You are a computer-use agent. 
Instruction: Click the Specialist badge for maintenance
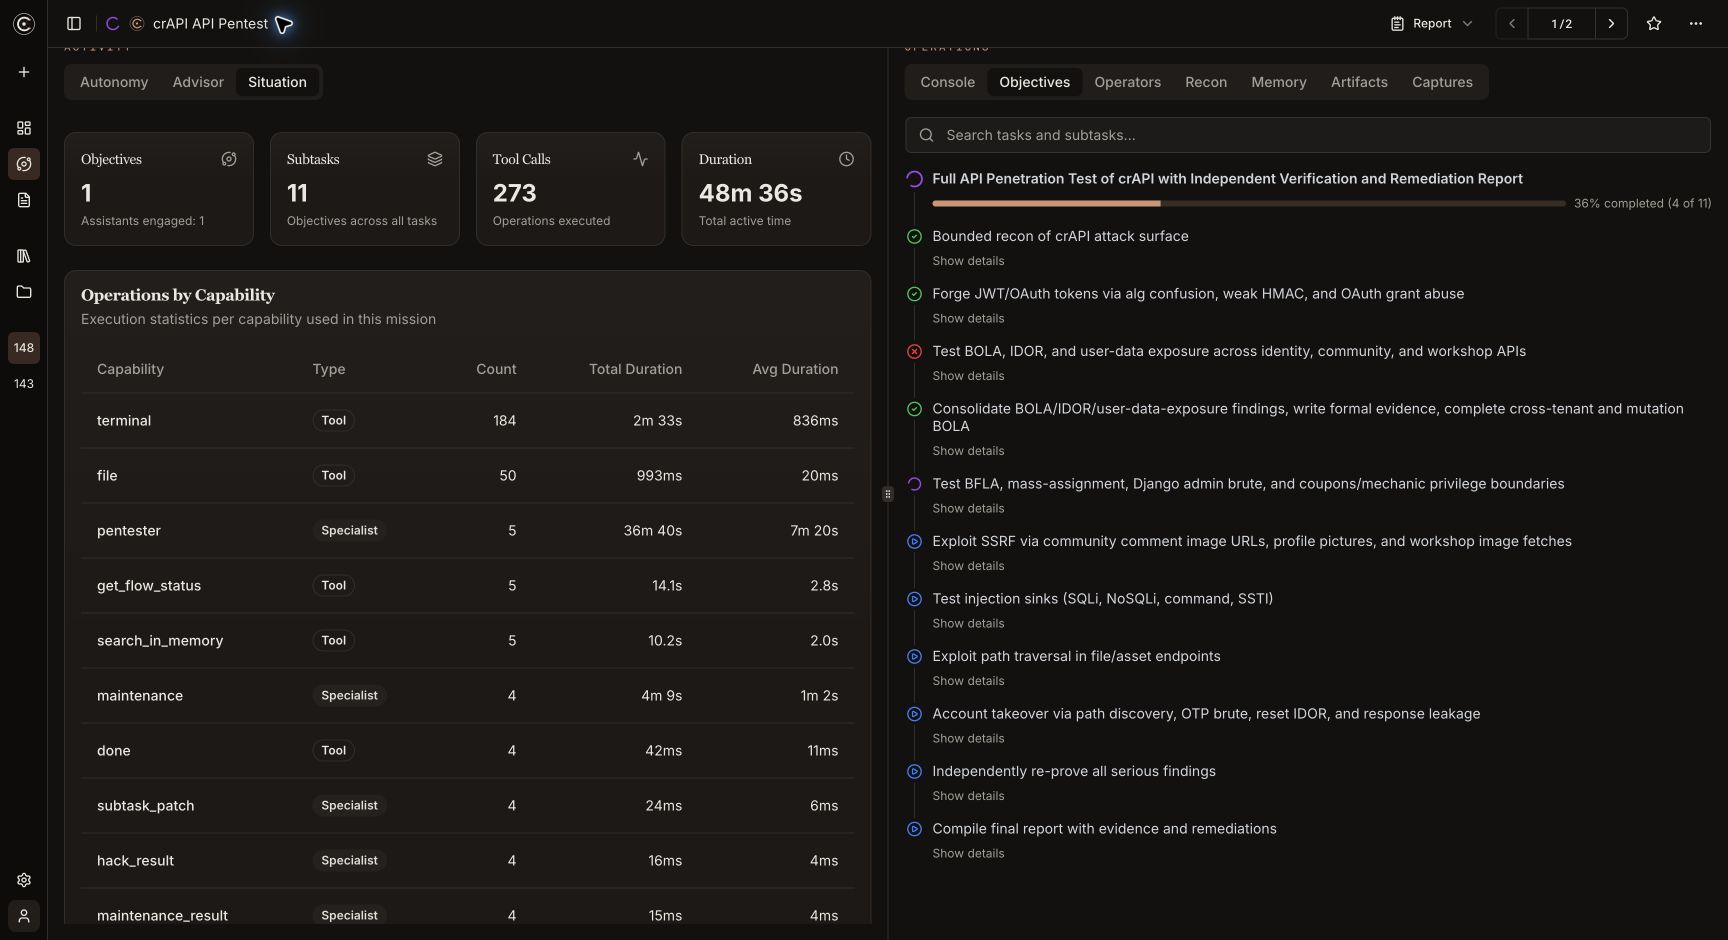click(x=349, y=696)
